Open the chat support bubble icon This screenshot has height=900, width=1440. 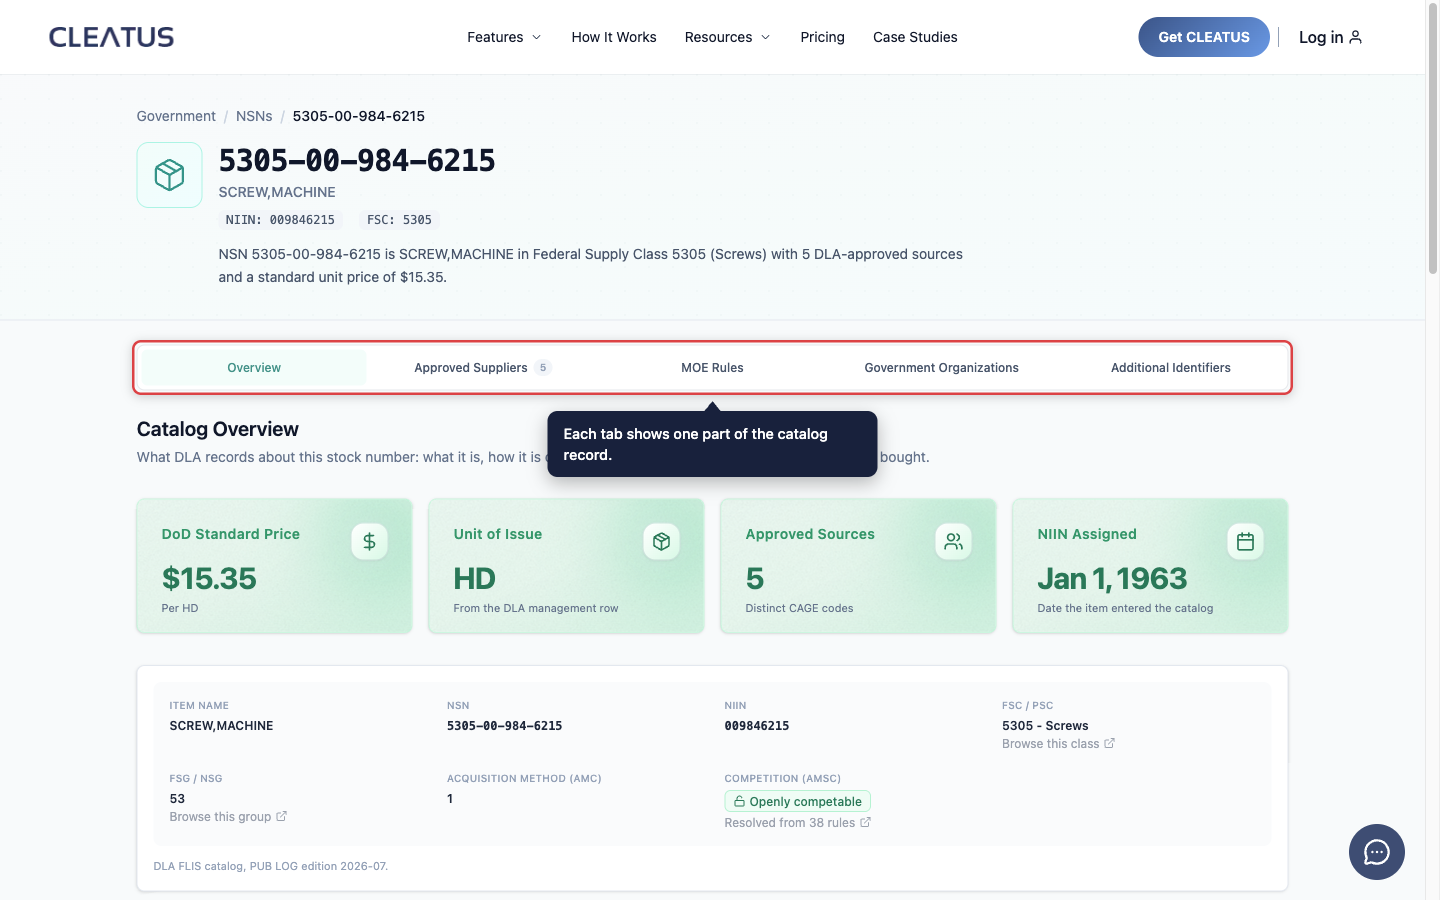point(1376,852)
